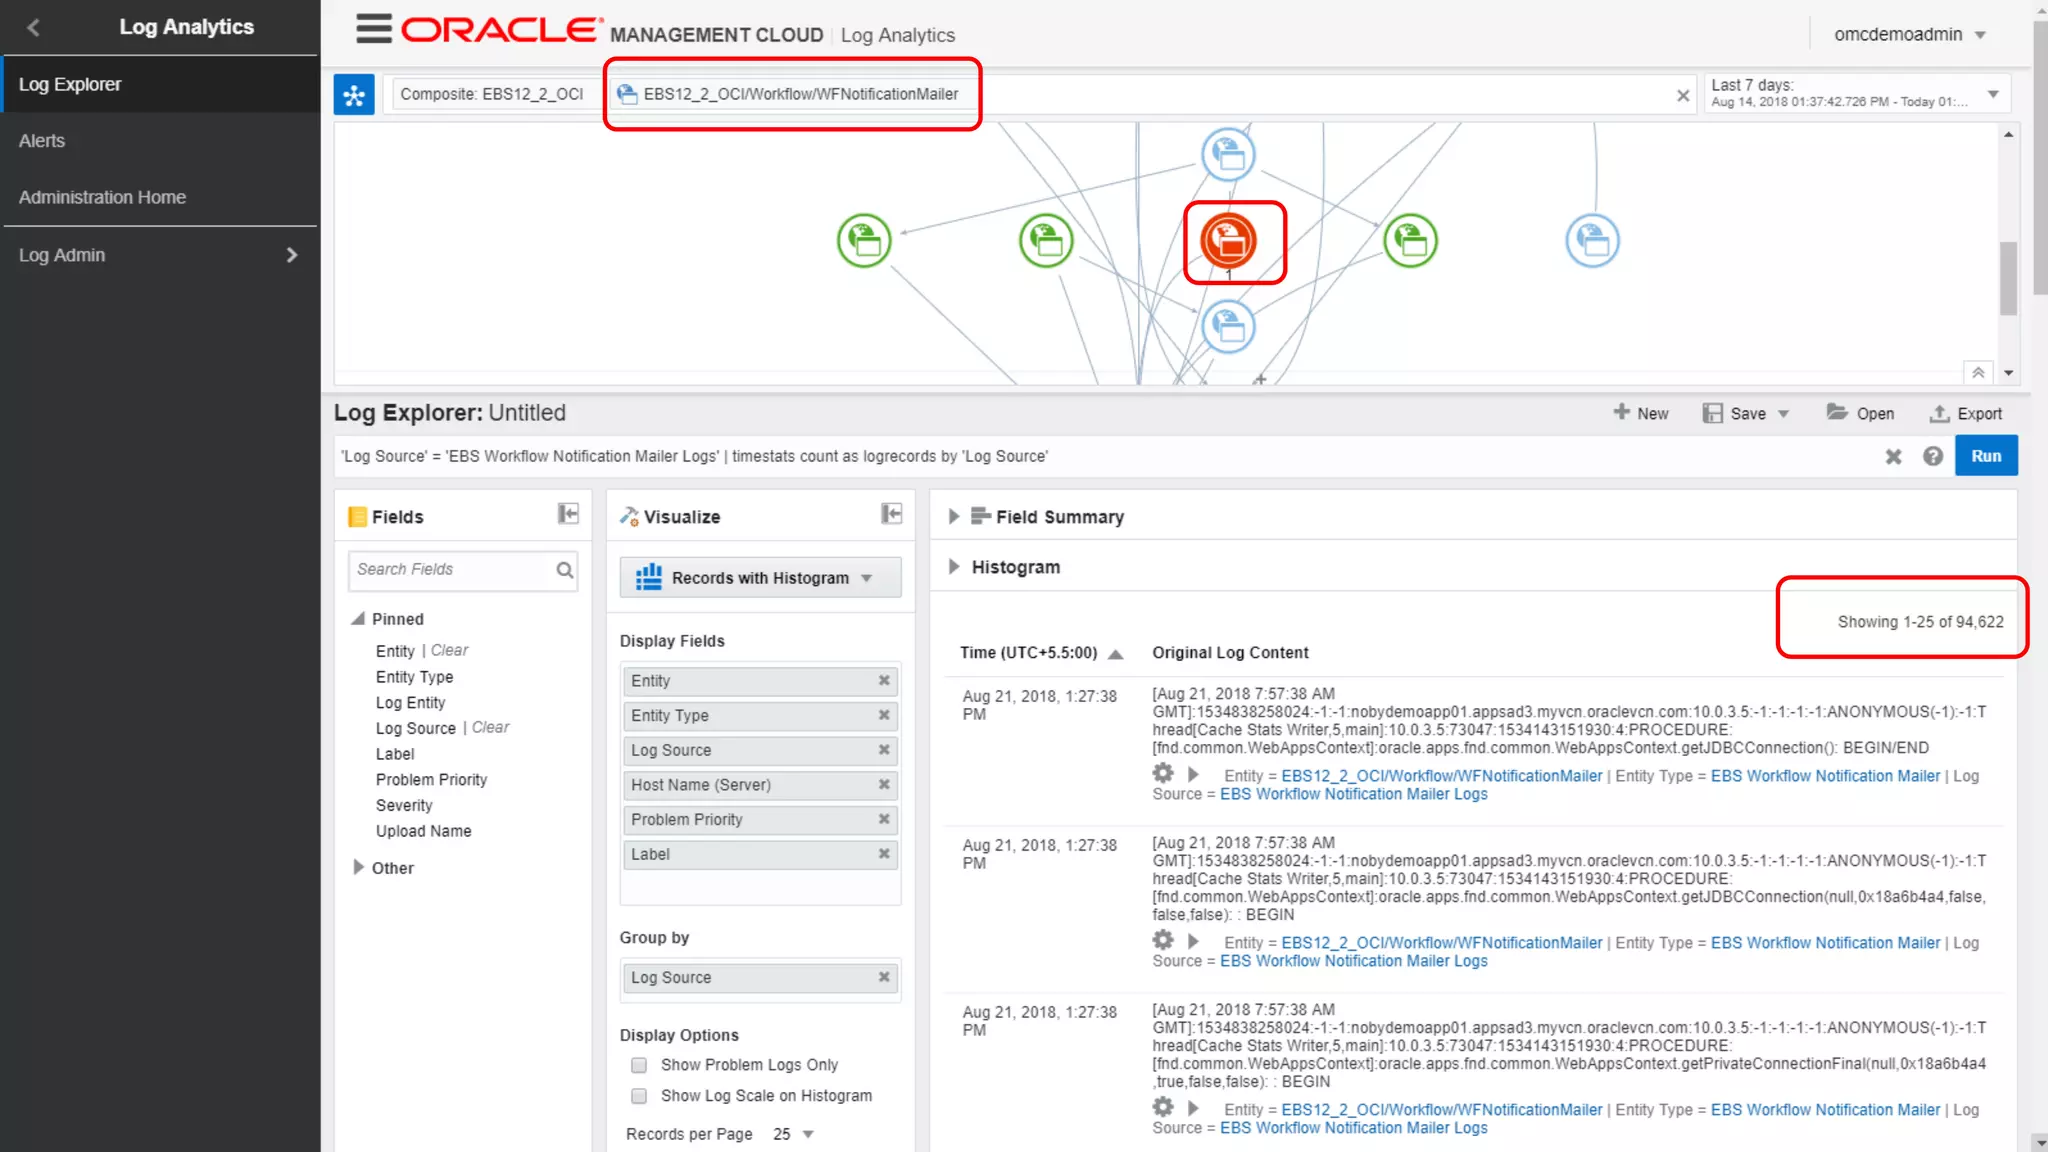Click Clear next to Log Source field
The image size is (2048, 1152).
tap(490, 727)
